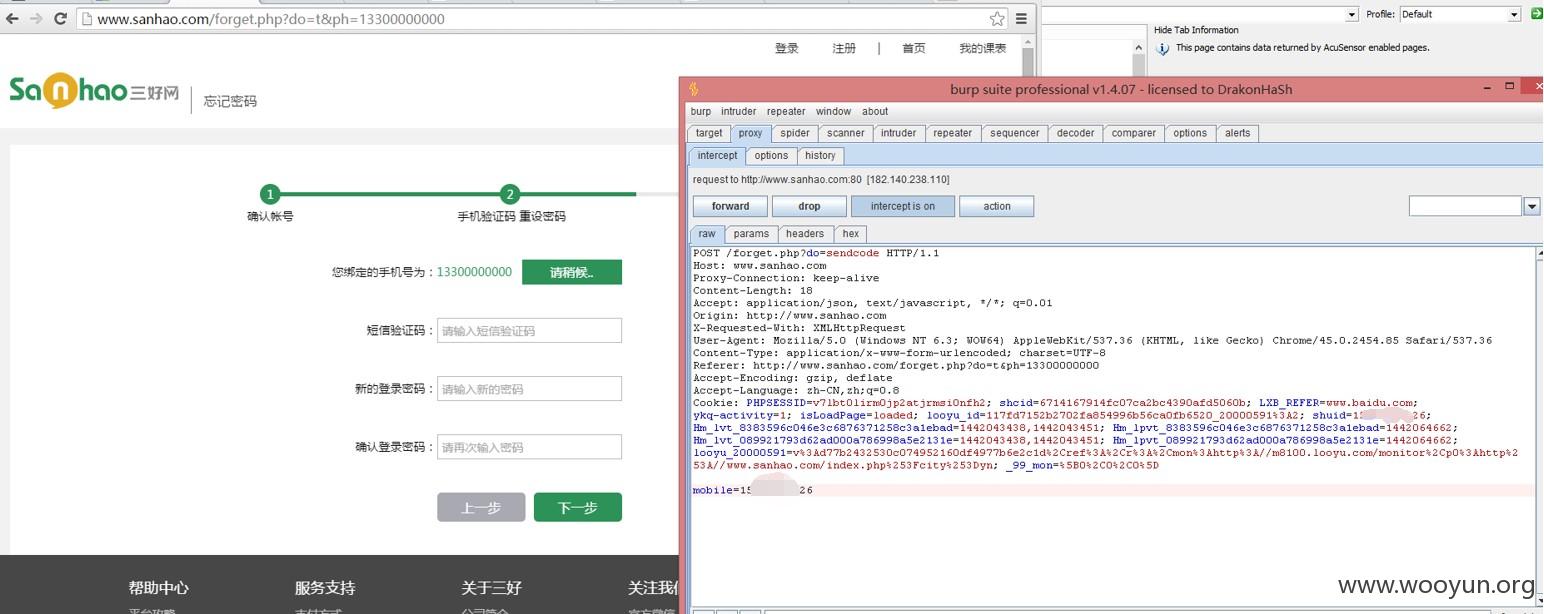1544x614 pixels.
Task: Click the 服务支持 footer heading
Action: [325, 588]
